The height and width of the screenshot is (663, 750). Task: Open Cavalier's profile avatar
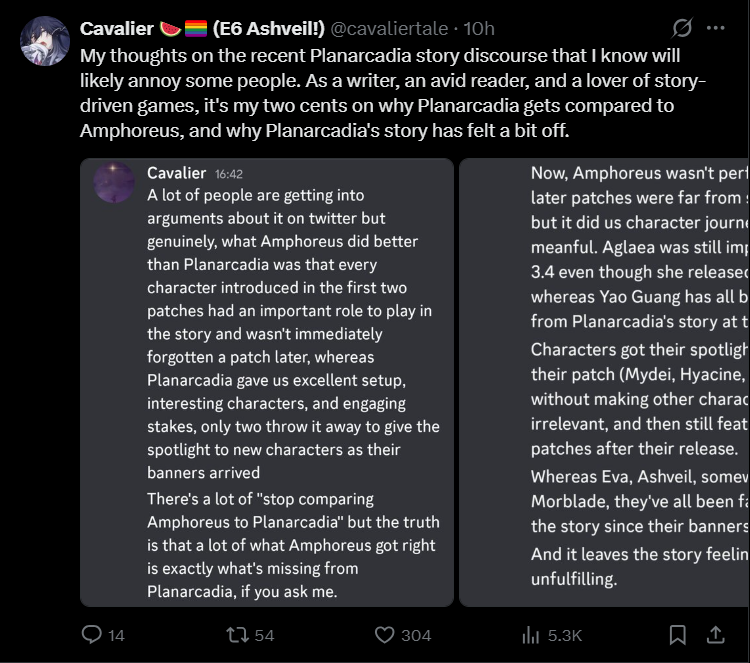[x=45, y=41]
